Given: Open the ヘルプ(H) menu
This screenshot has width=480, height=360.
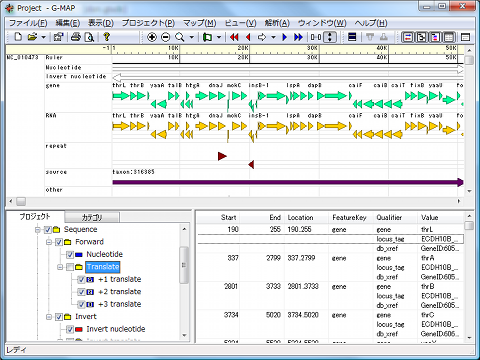Looking at the screenshot, I should [x=371, y=23].
